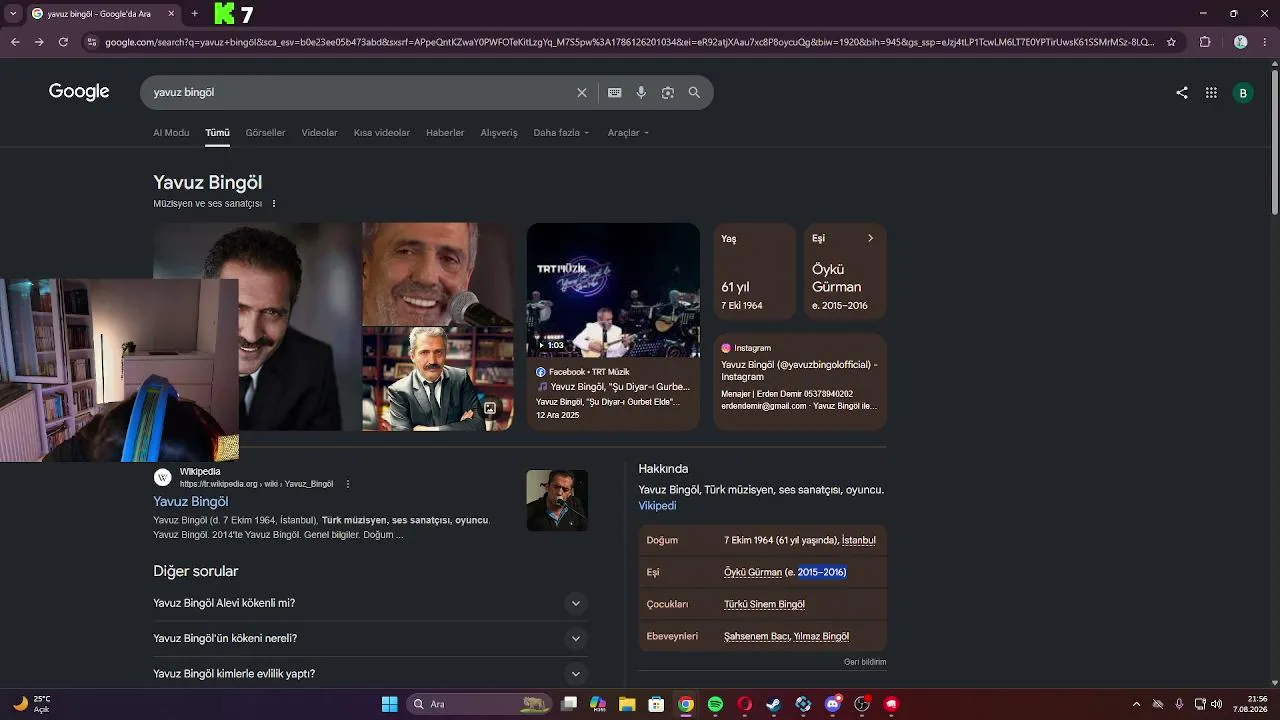The height and width of the screenshot is (720, 1280).
Task: Open the Yılmaz Bingöl parent link
Action: (821, 637)
